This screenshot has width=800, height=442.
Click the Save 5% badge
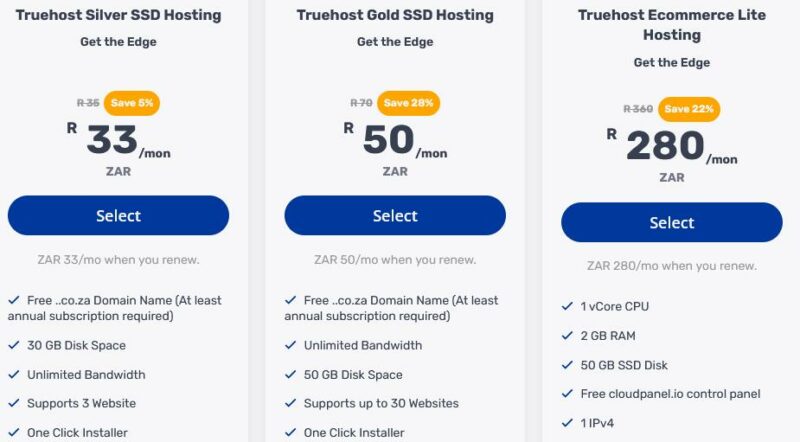(x=132, y=103)
